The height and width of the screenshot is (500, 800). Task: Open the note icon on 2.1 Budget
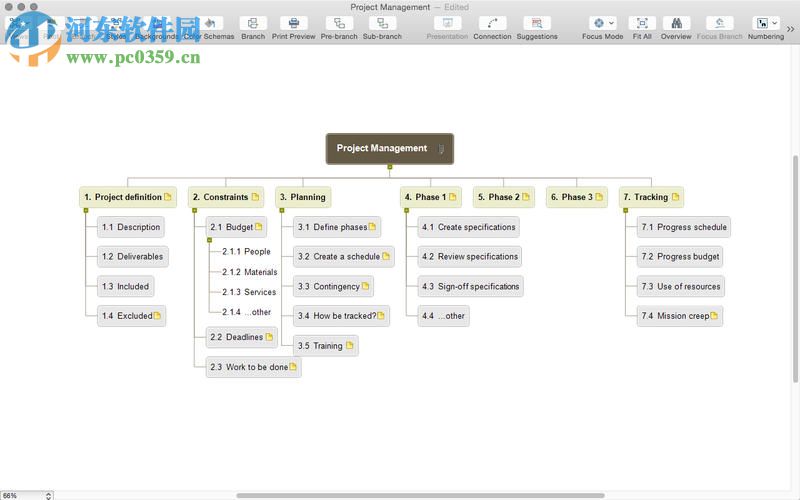point(259,227)
